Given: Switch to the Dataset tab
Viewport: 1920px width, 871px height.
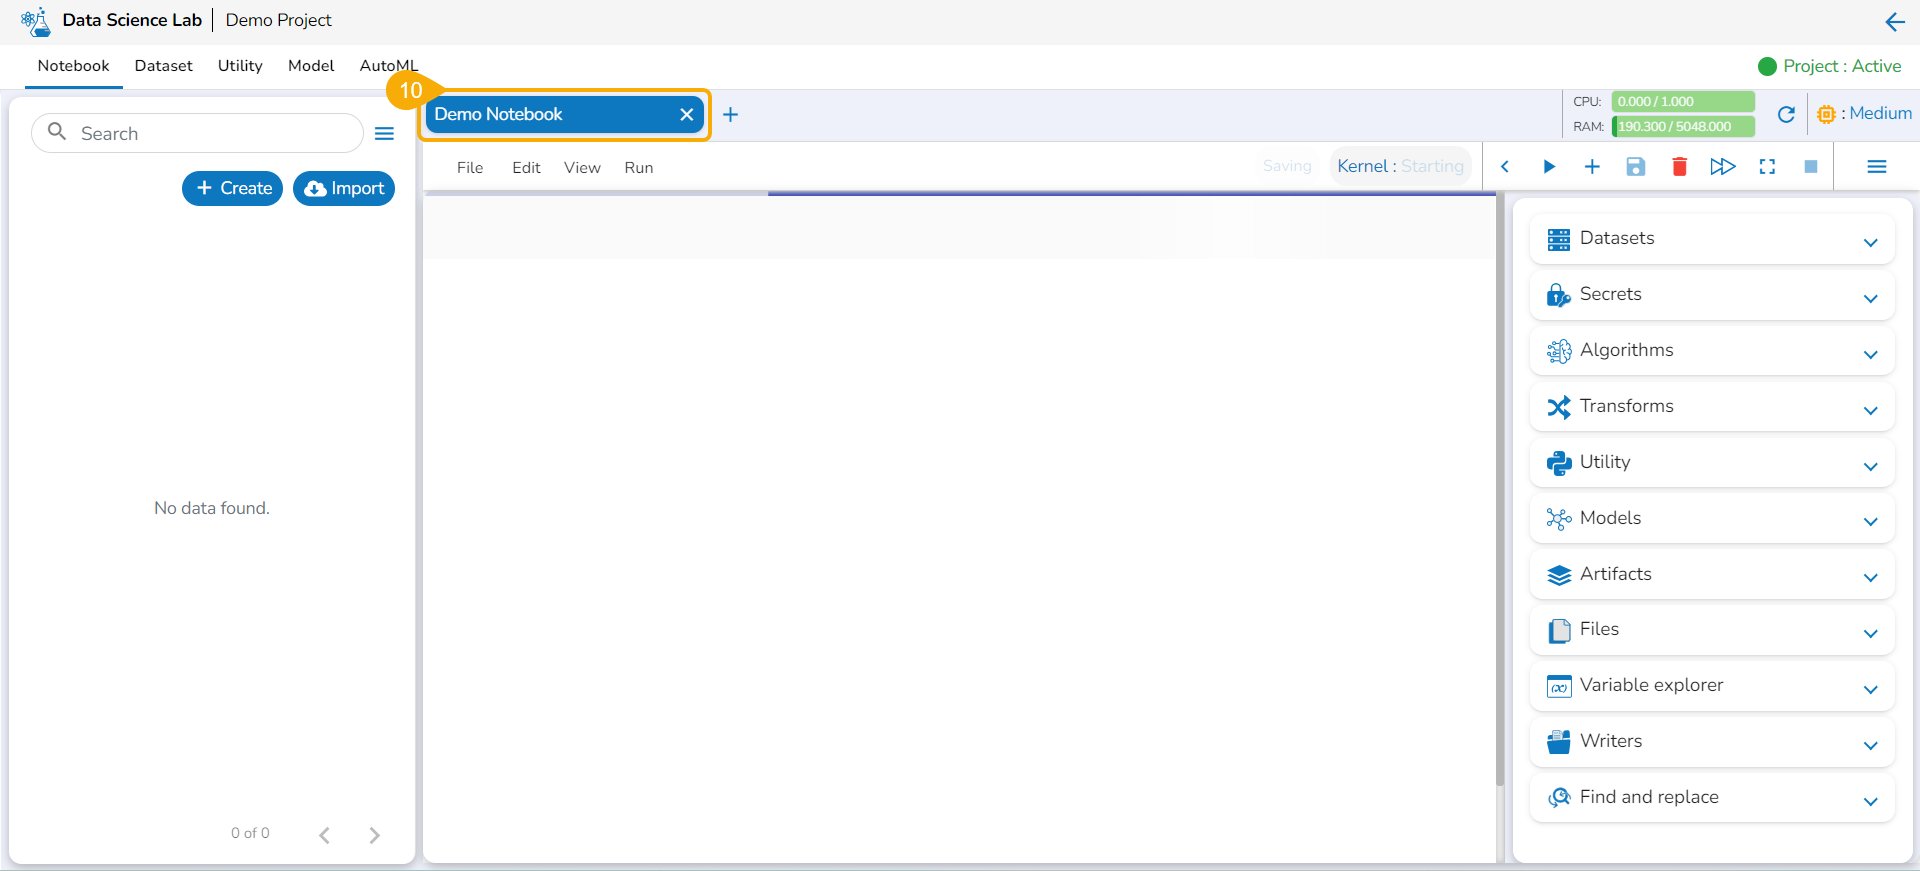Looking at the screenshot, I should tap(164, 66).
